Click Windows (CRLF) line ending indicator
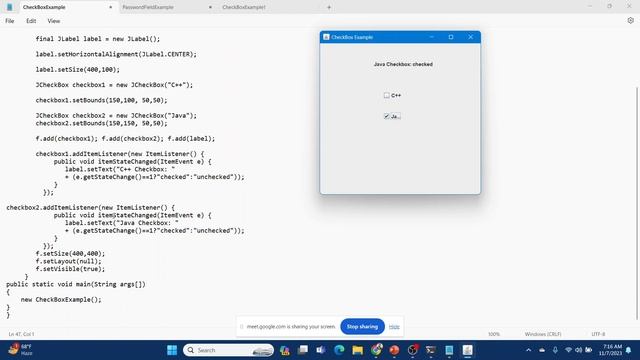This screenshot has width=640, height=360. coord(543,334)
